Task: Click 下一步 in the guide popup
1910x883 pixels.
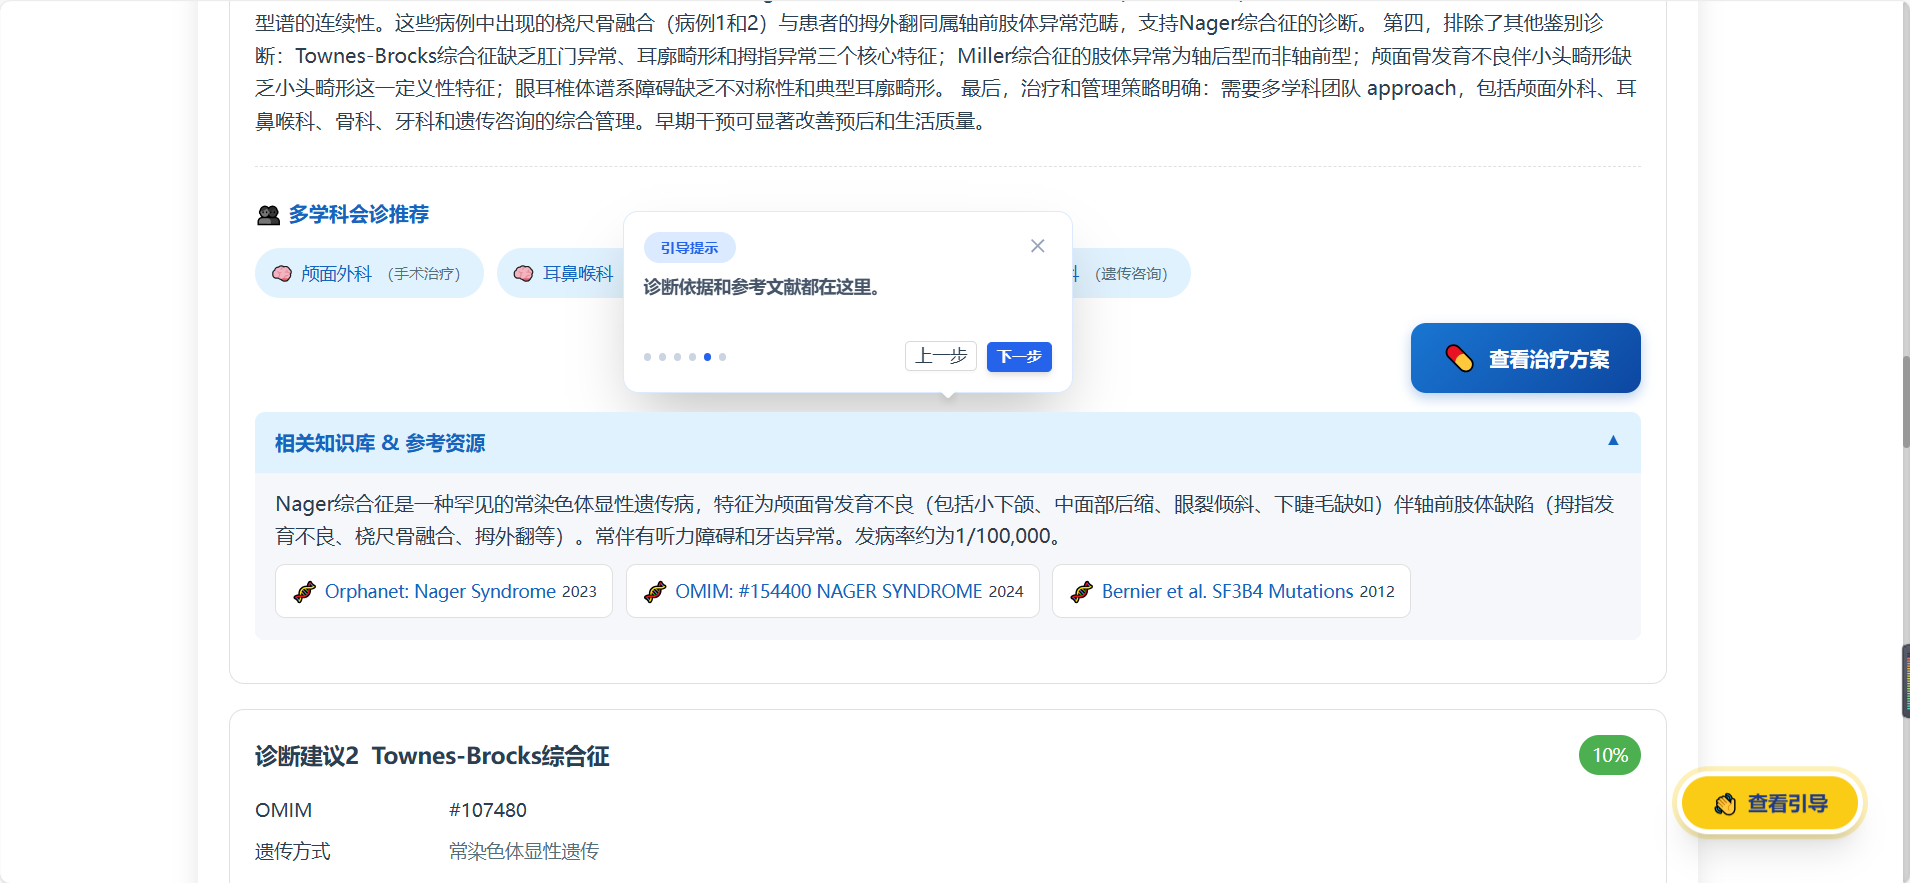Action: [x=1018, y=357]
